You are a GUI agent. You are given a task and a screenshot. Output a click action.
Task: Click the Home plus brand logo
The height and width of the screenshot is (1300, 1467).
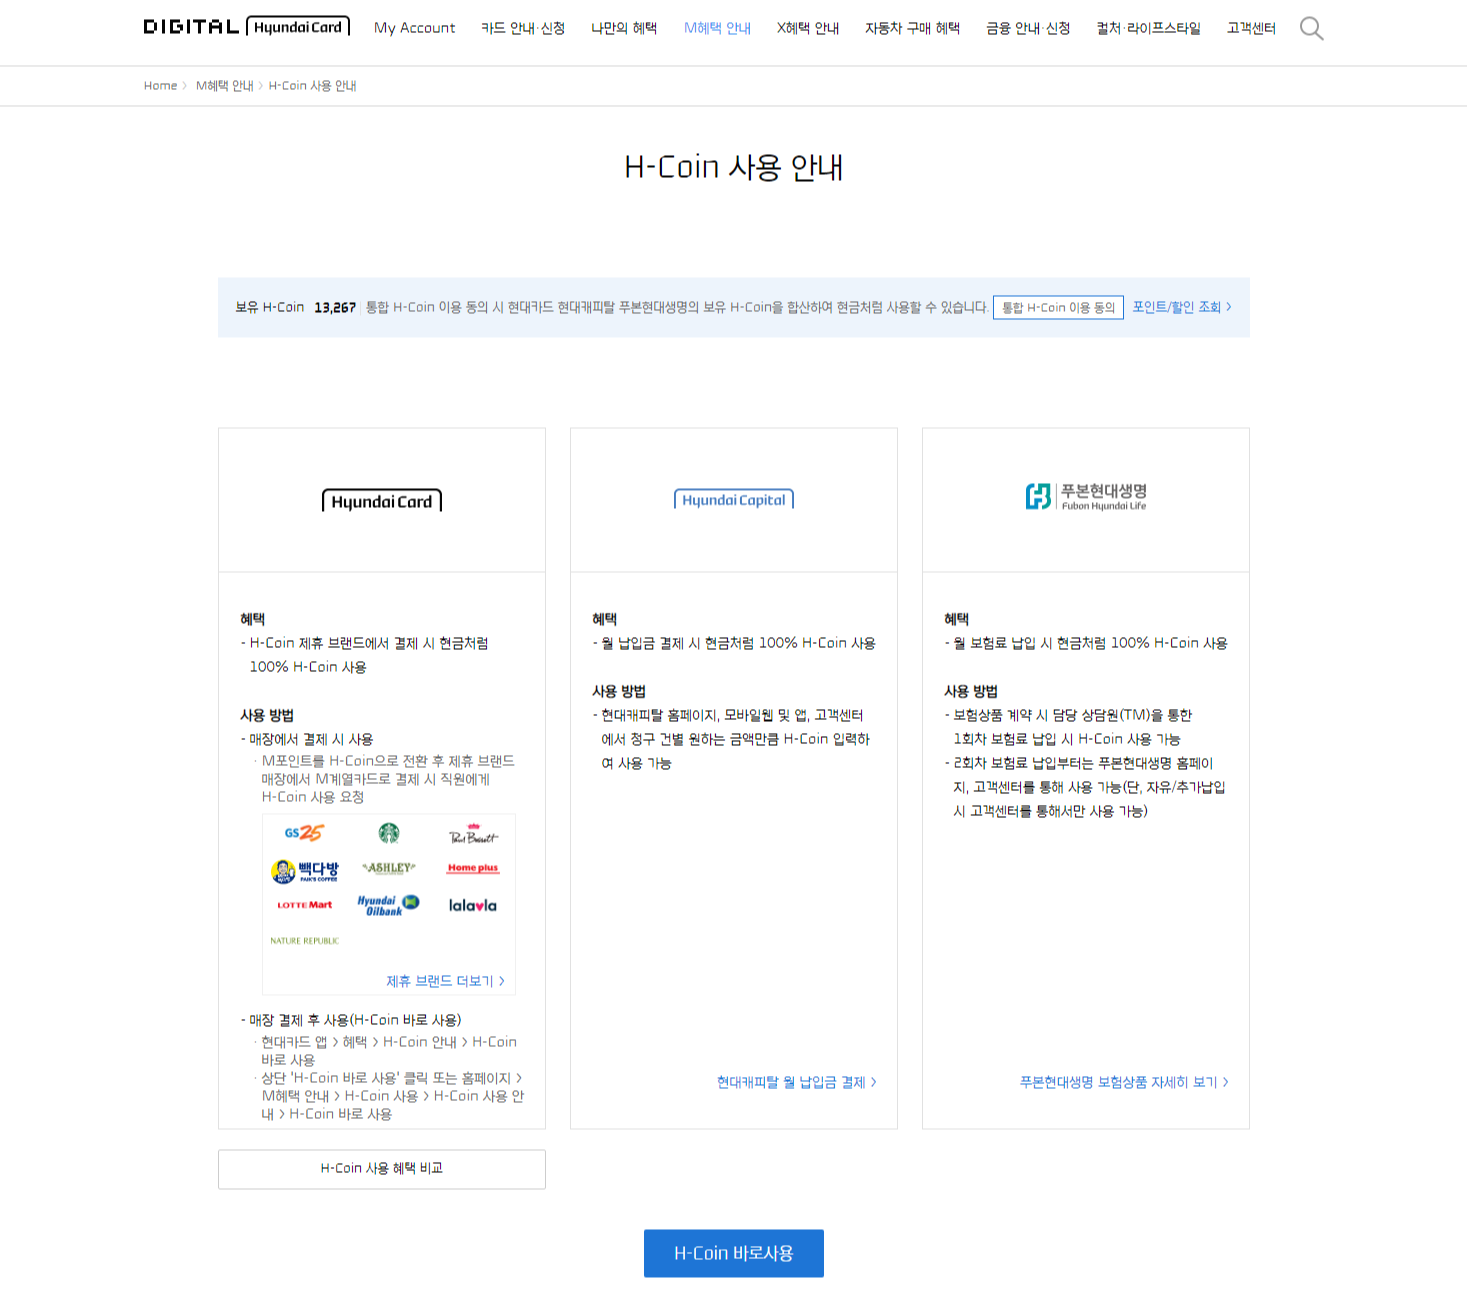click(x=473, y=868)
